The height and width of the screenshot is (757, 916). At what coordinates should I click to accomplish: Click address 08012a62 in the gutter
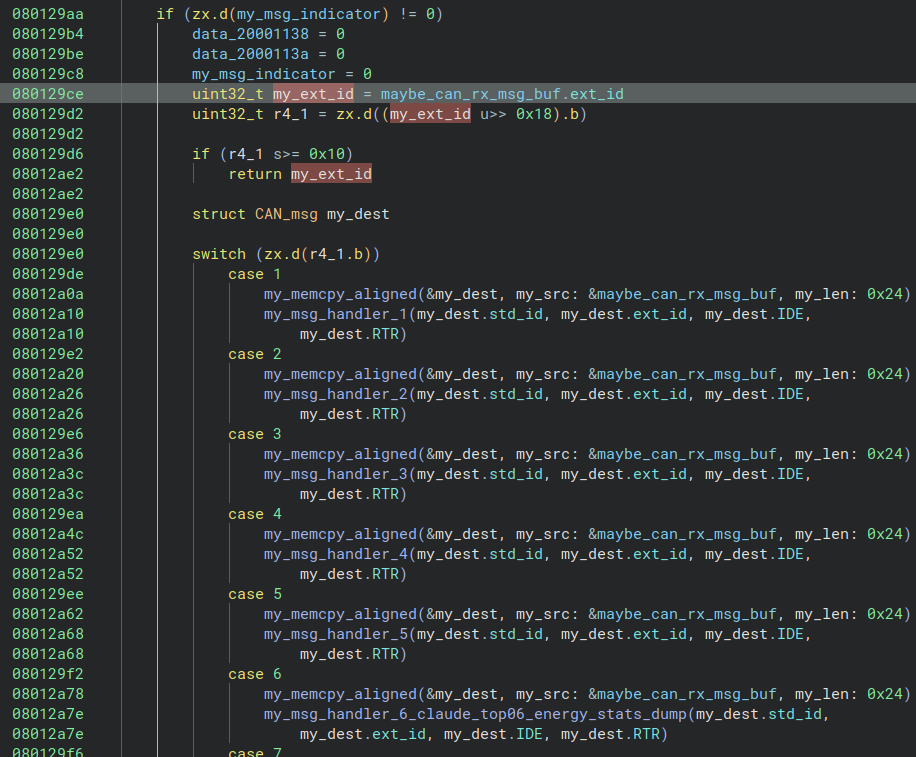click(x=48, y=614)
